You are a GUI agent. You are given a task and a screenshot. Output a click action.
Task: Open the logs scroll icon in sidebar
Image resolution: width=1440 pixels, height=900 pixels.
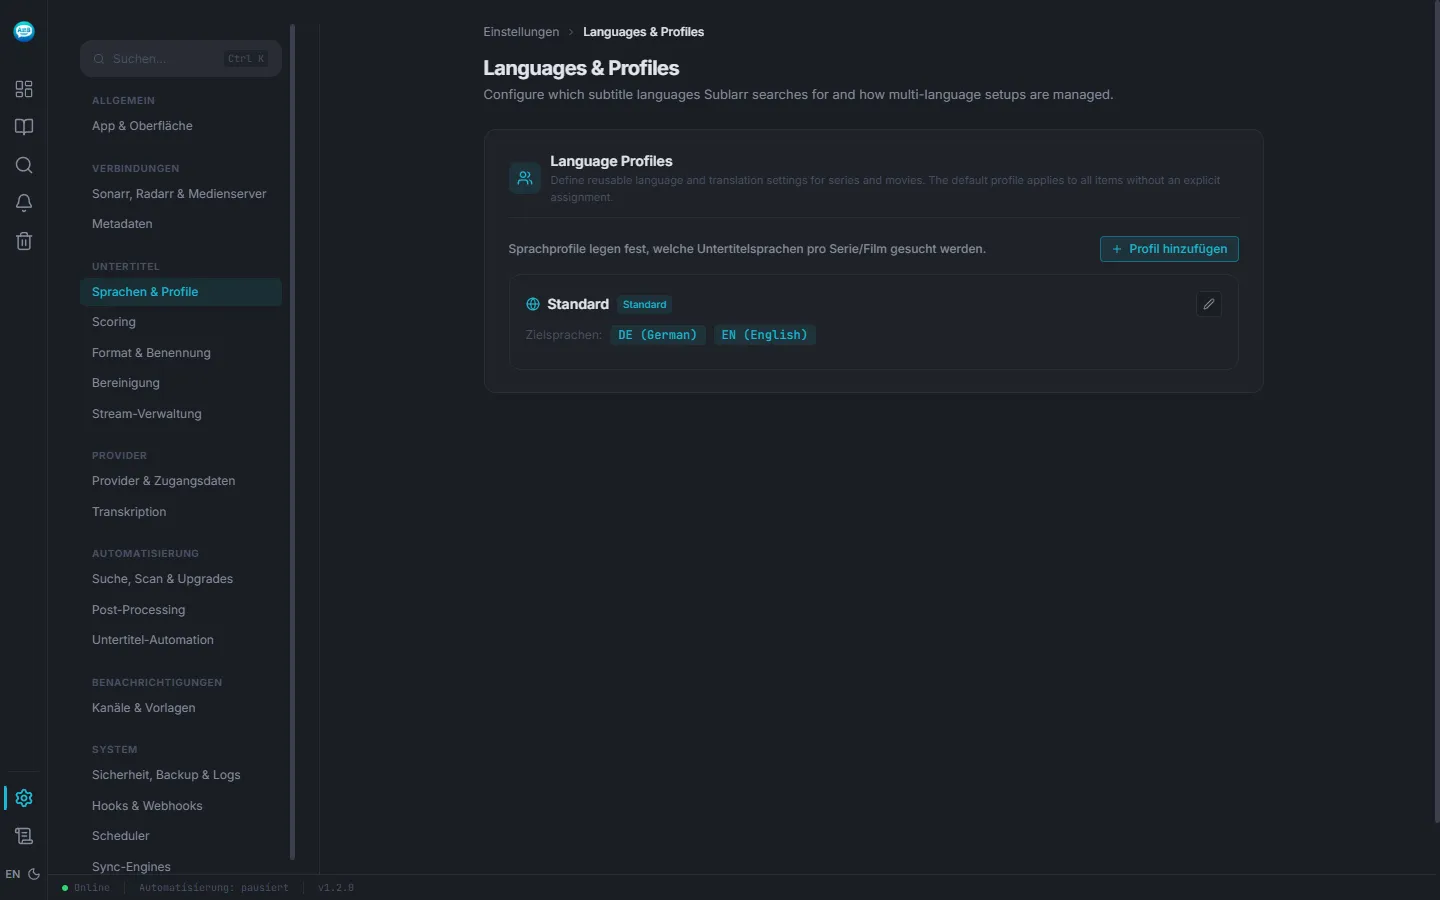[x=24, y=836]
